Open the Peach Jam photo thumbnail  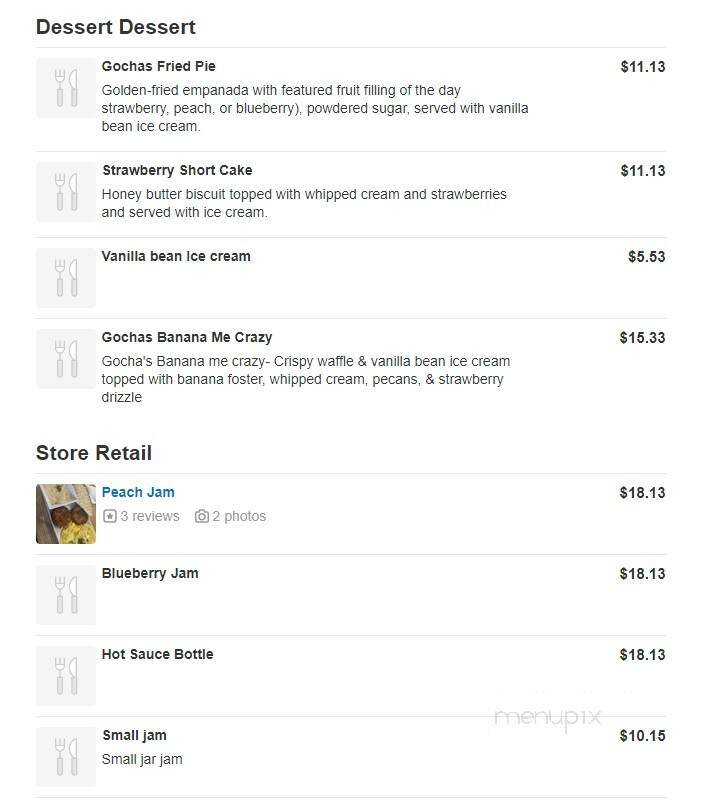click(66, 513)
